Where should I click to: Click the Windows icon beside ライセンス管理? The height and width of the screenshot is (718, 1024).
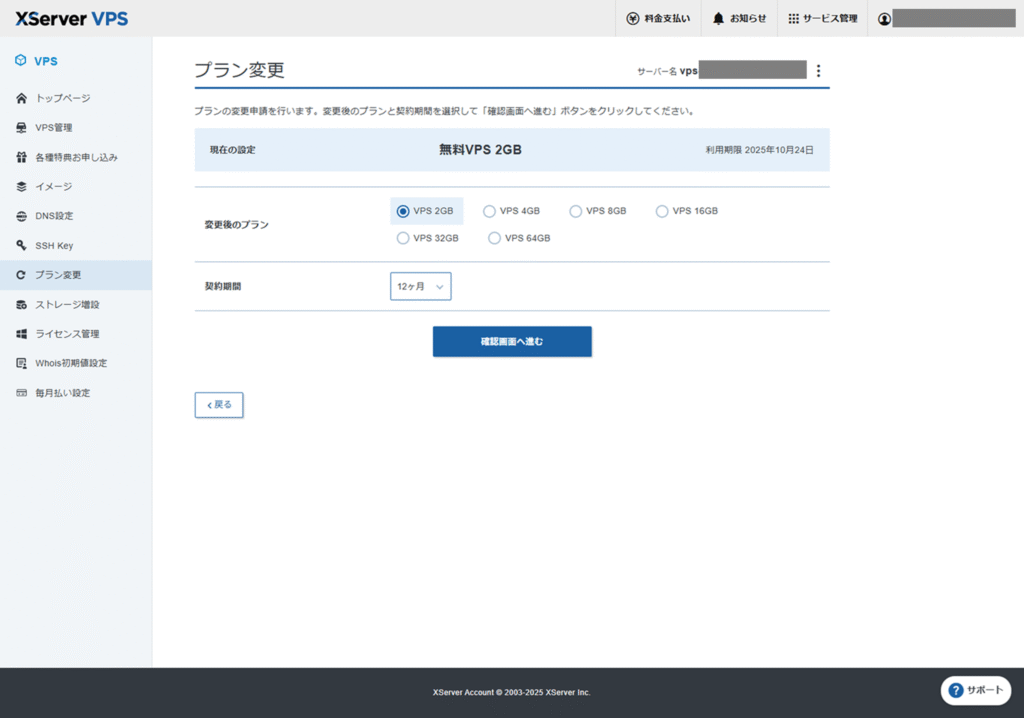click(22, 334)
